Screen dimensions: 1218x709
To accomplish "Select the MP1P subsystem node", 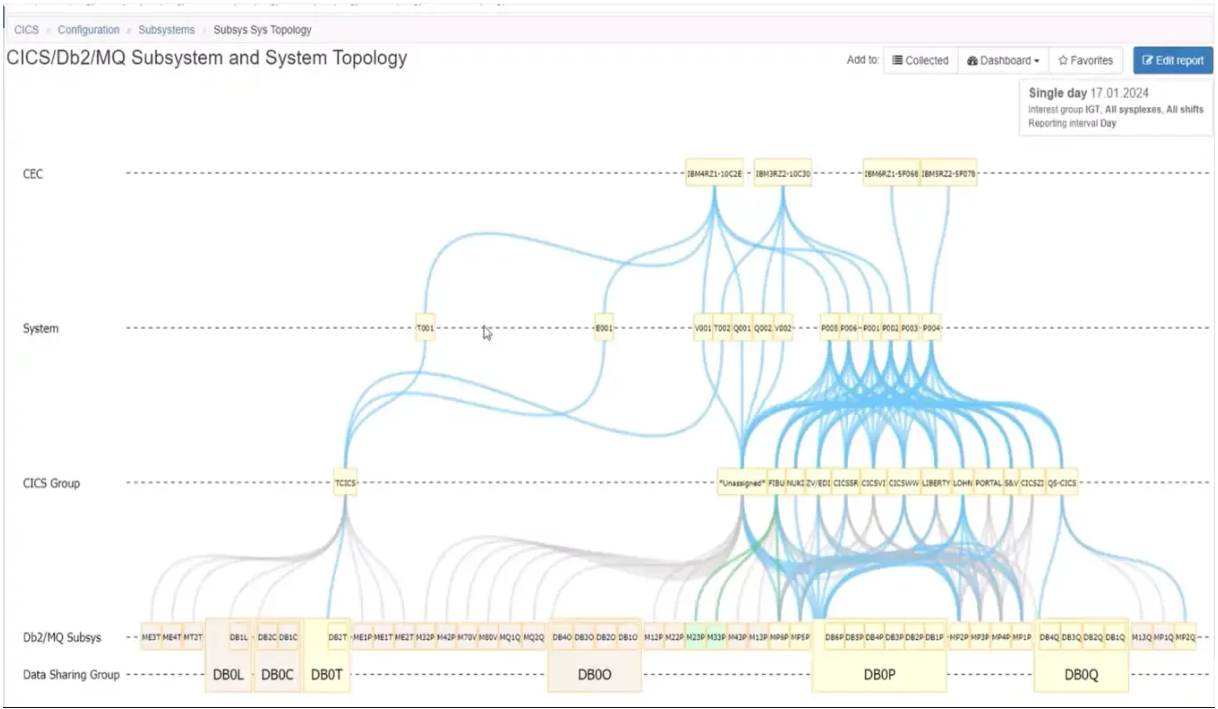I will [x=1022, y=637].
